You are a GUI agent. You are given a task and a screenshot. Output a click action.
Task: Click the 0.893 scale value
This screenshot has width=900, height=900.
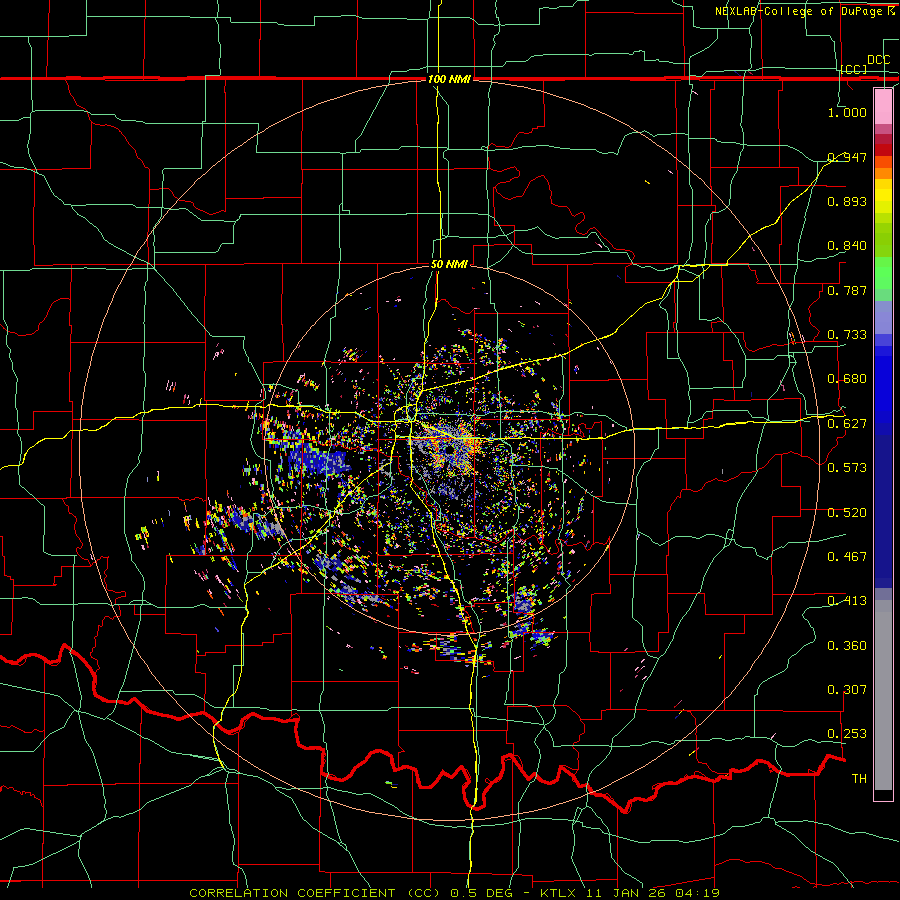point(847,201)
